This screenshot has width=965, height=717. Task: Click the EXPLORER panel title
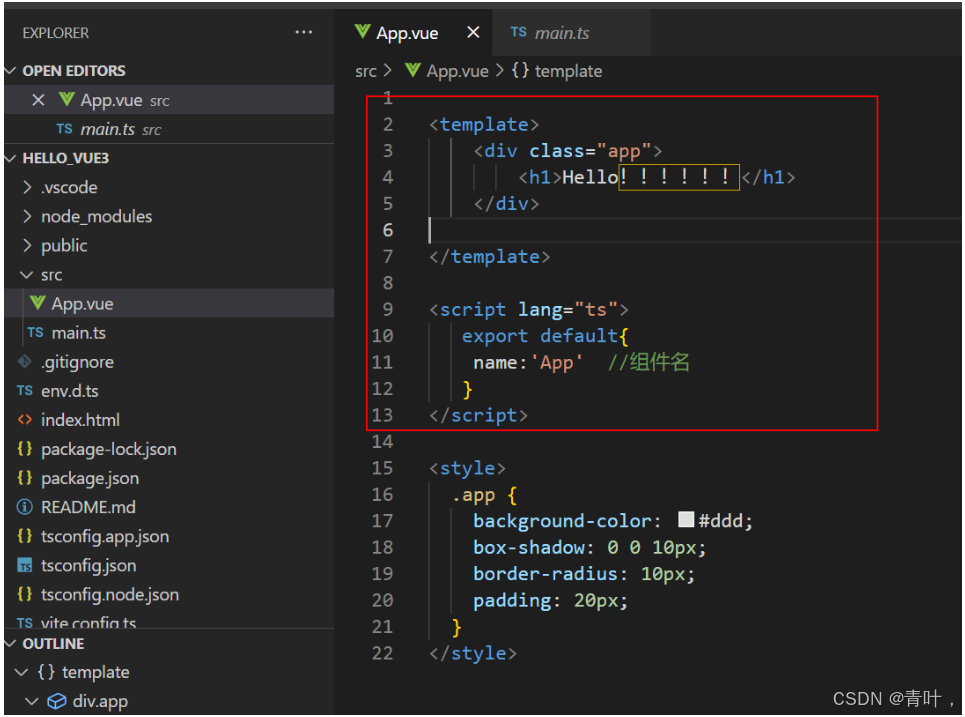[55, 33]
